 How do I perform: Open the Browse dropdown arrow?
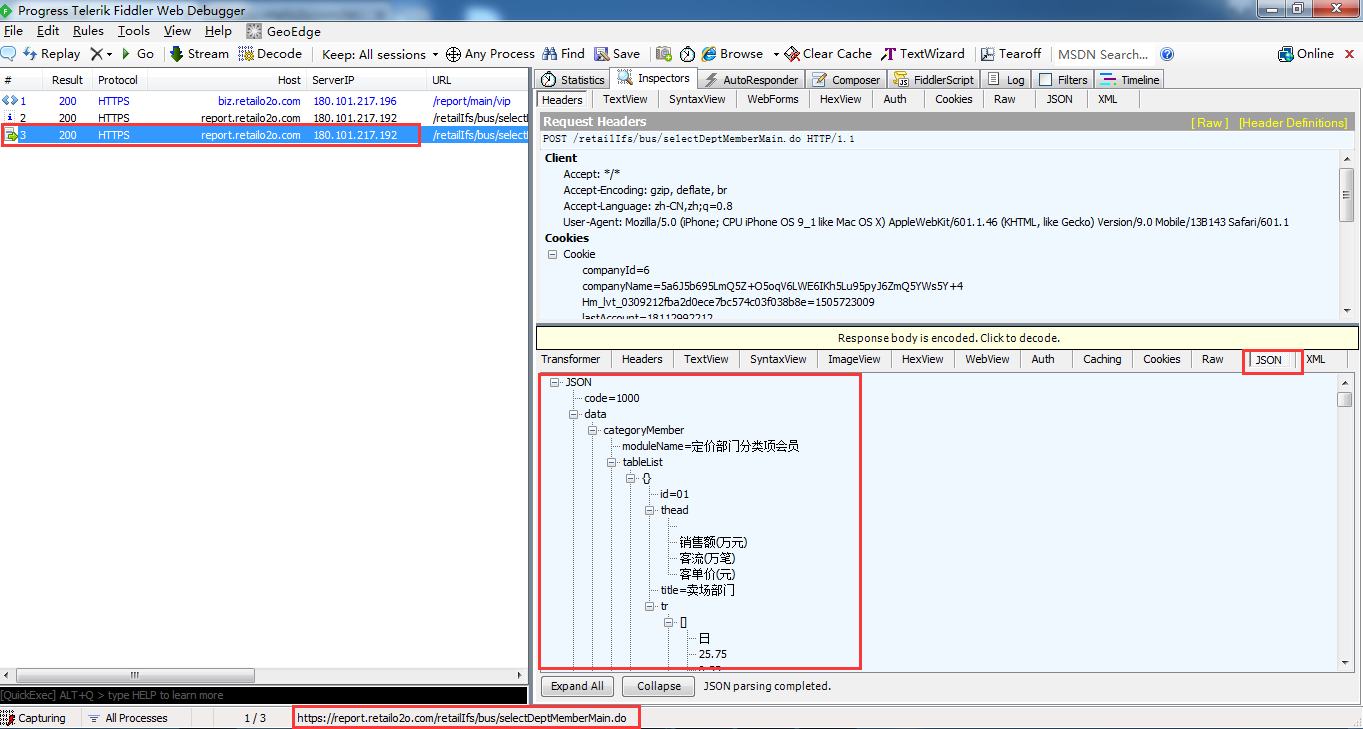click(x=776, y=54)
